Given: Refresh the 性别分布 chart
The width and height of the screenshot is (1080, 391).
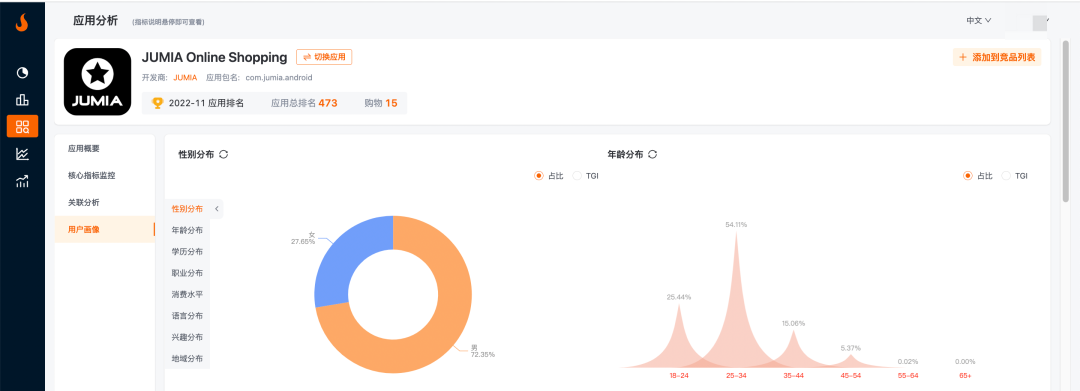Looking at the screenshot, I should [x=223, y=154].
